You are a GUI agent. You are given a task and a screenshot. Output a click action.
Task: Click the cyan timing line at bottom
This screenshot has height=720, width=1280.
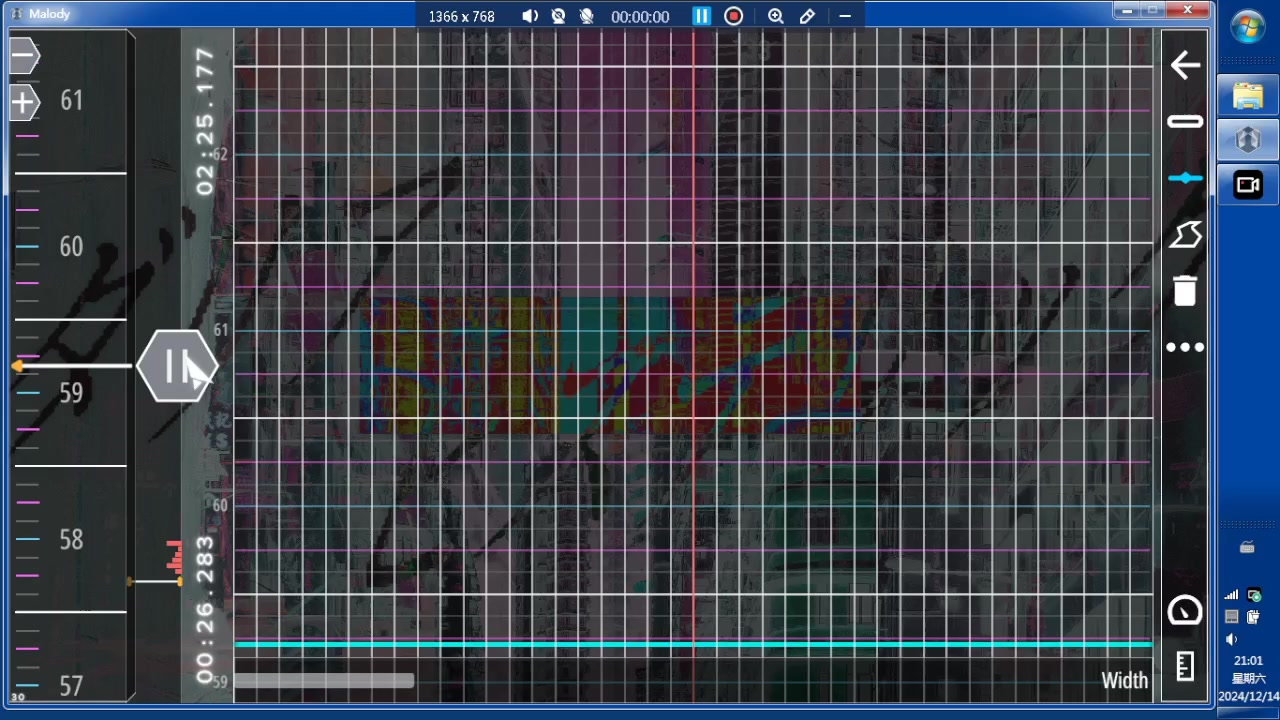(x=693, y=644)
